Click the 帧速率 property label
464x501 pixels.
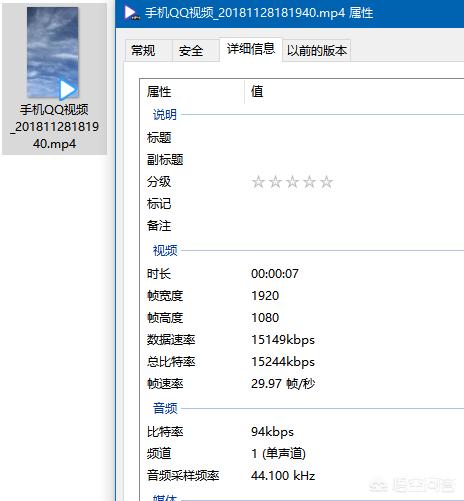click(165, 384)
